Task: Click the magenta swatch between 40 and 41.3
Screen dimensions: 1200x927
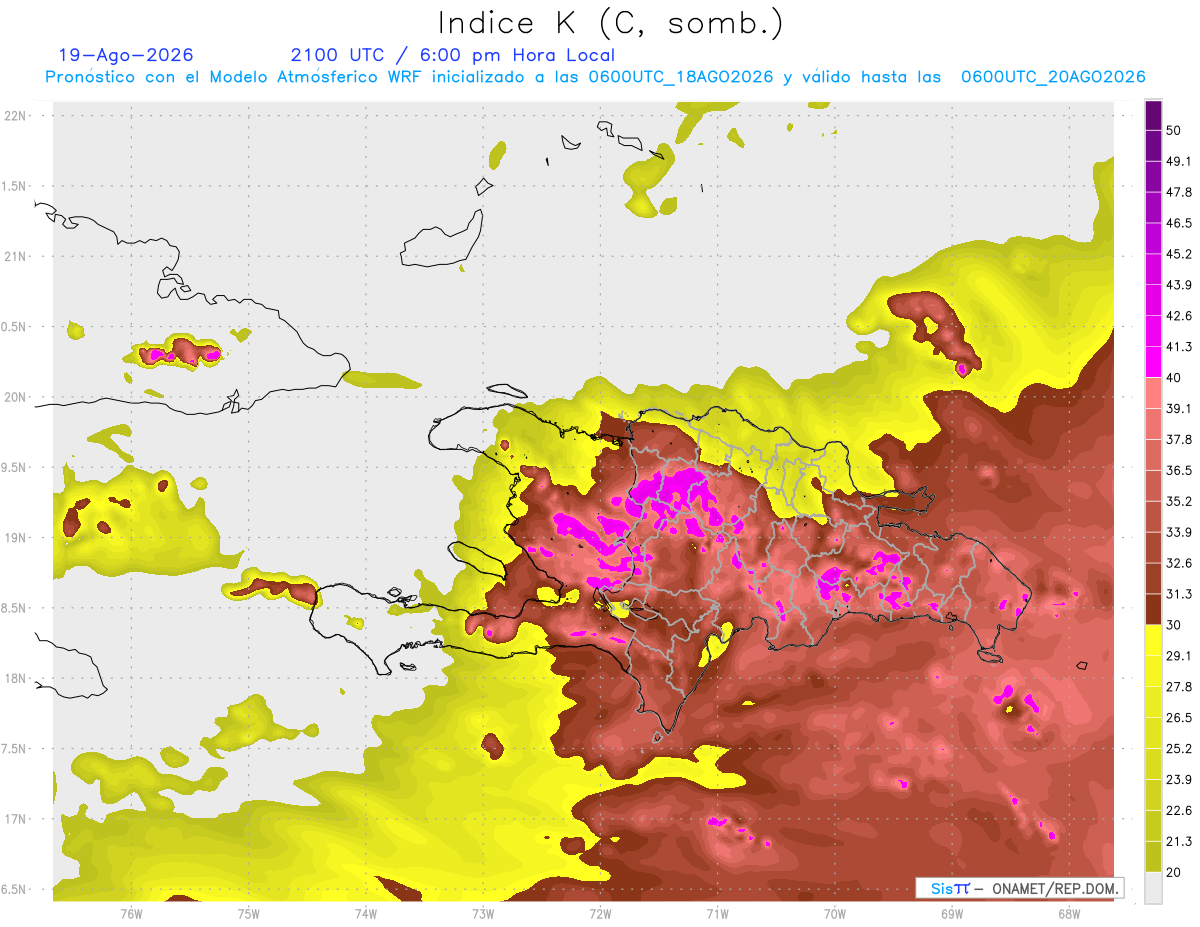Action: coord(1153,362)
